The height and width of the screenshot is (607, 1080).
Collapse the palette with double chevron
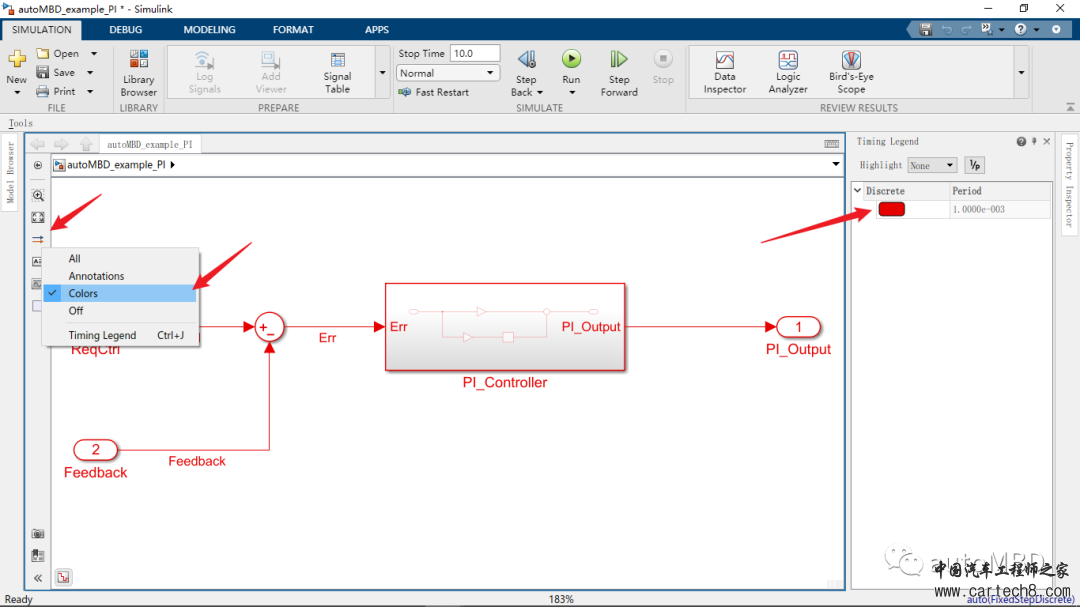click(x=38, y=578)
